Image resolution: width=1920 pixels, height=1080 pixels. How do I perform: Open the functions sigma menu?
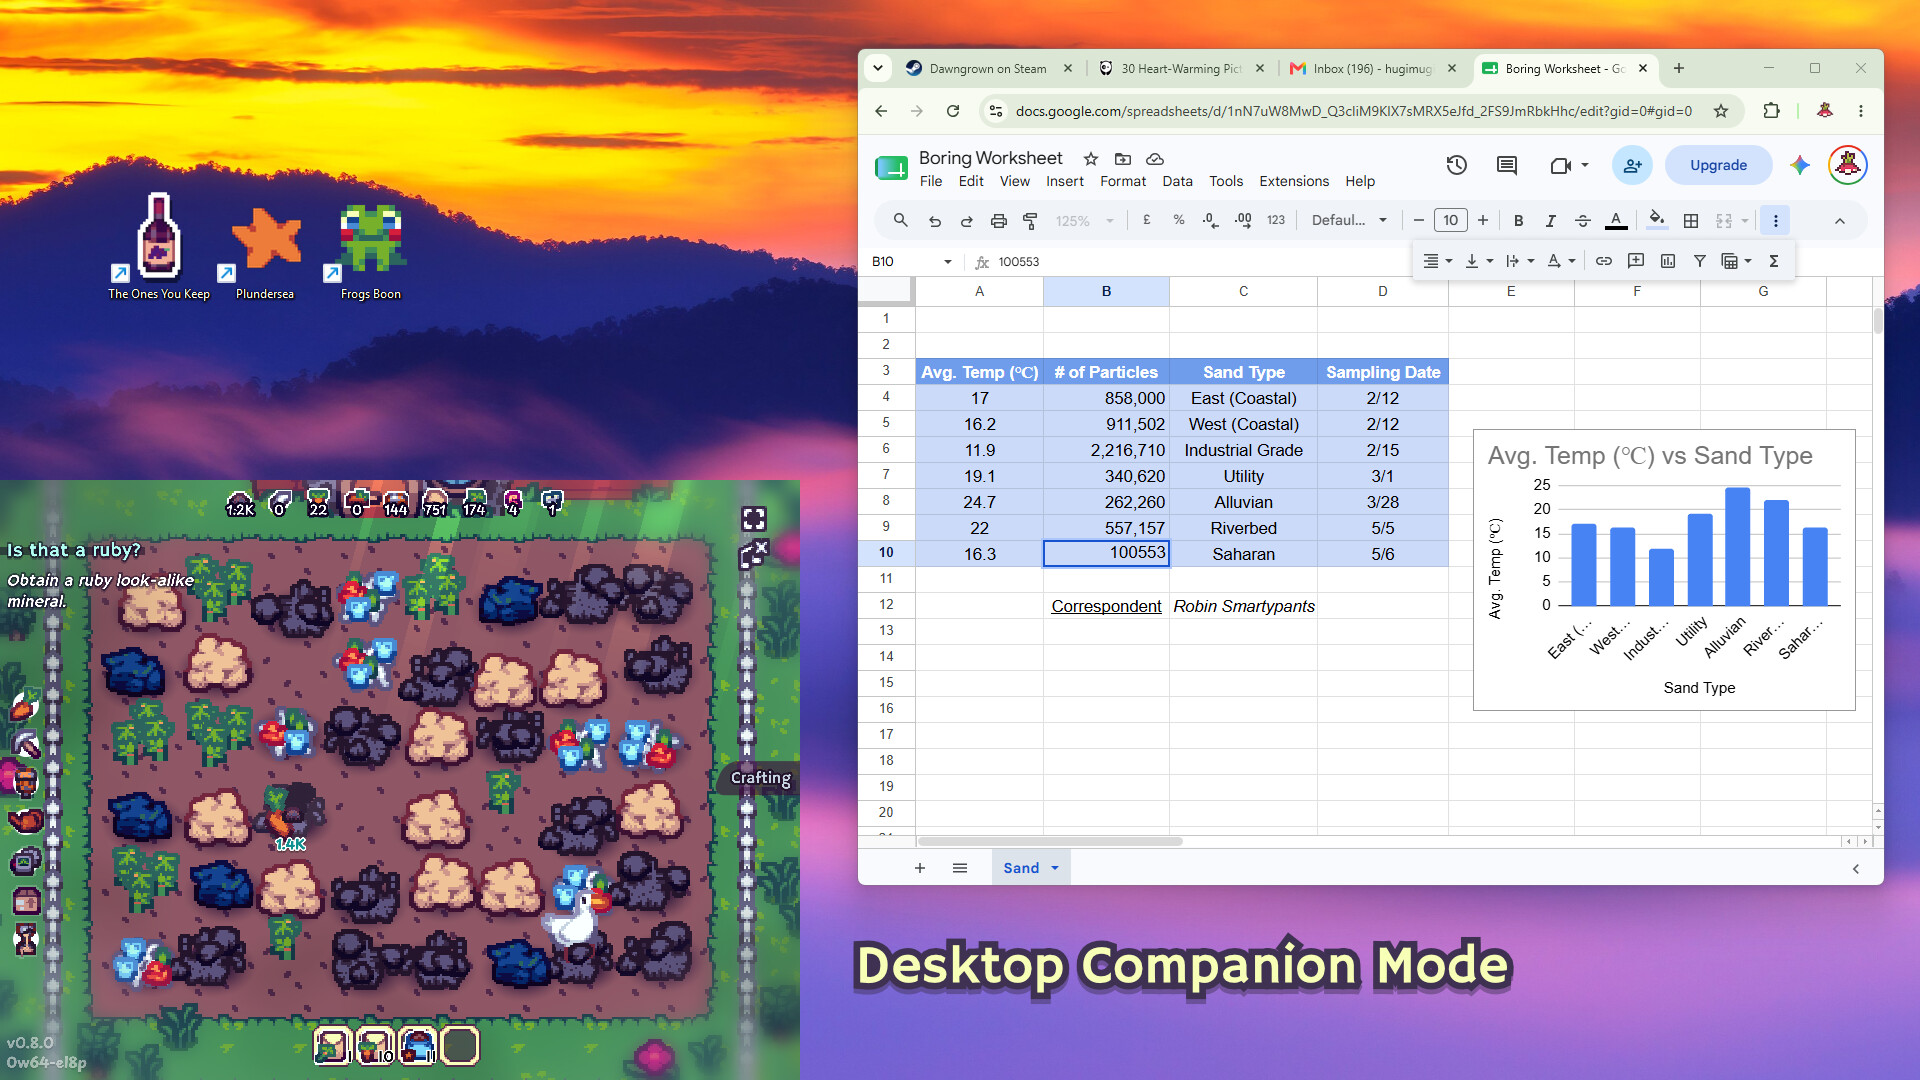point(1773,261)
